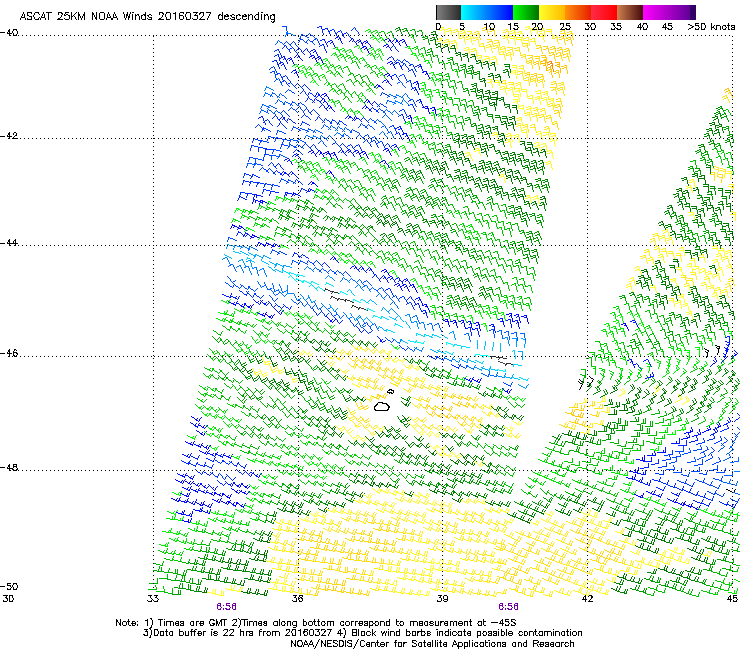740x650 pixels.
Task: Click the longitude label '39'
Action: (442, 599)
